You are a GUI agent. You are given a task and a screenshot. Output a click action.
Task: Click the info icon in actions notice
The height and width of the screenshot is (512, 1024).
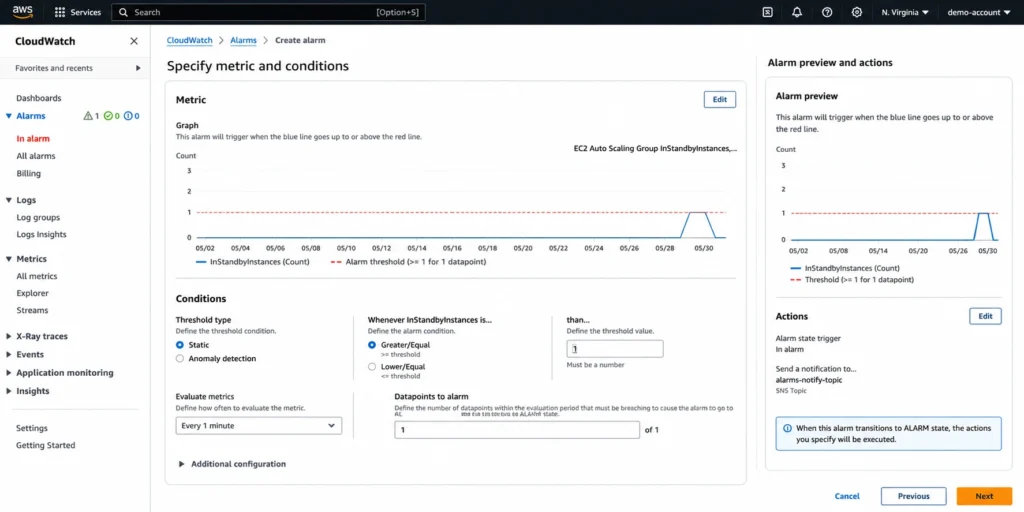788,428
